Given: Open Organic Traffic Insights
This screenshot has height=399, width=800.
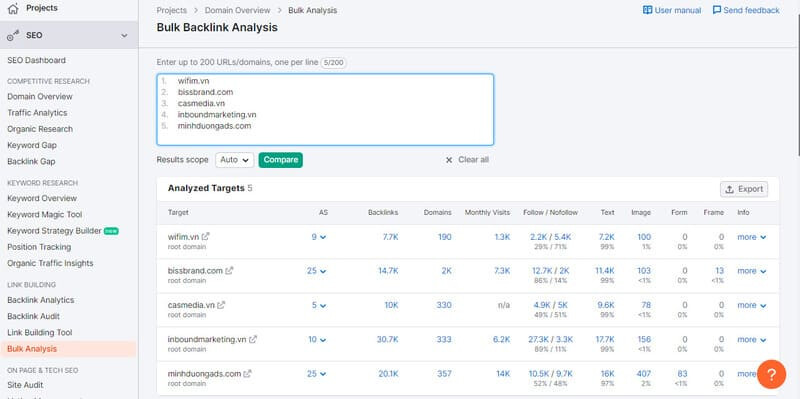Looking at the screenshot, I should click(x=50, y=263).
